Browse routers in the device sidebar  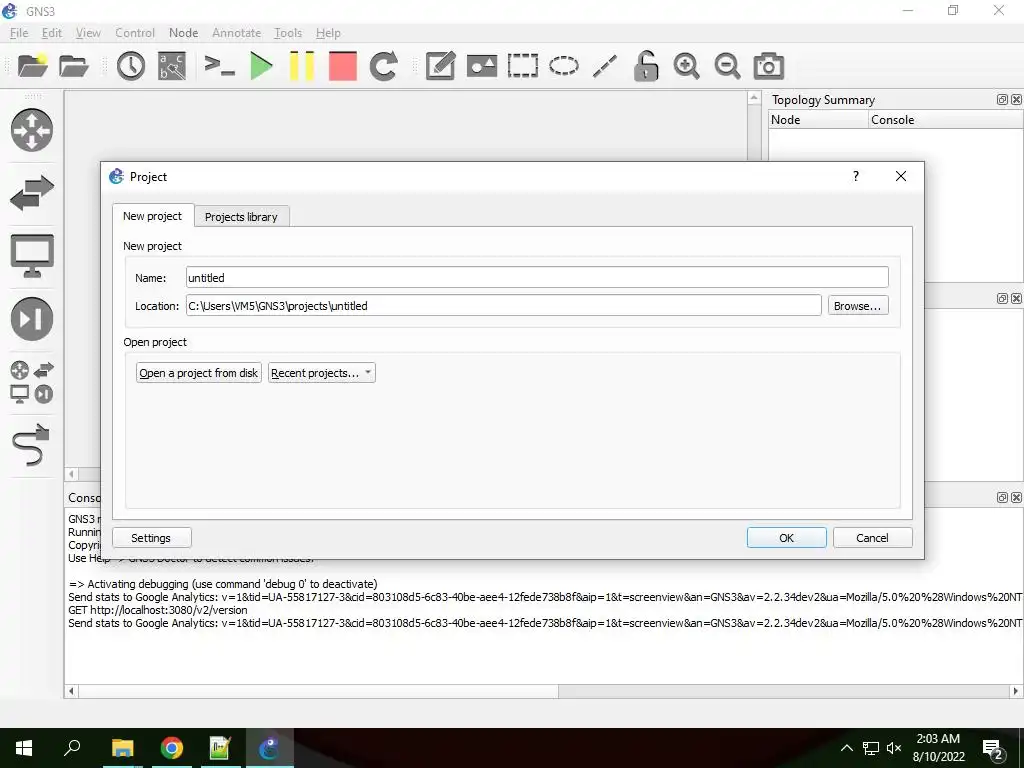[x=31, y=130]
